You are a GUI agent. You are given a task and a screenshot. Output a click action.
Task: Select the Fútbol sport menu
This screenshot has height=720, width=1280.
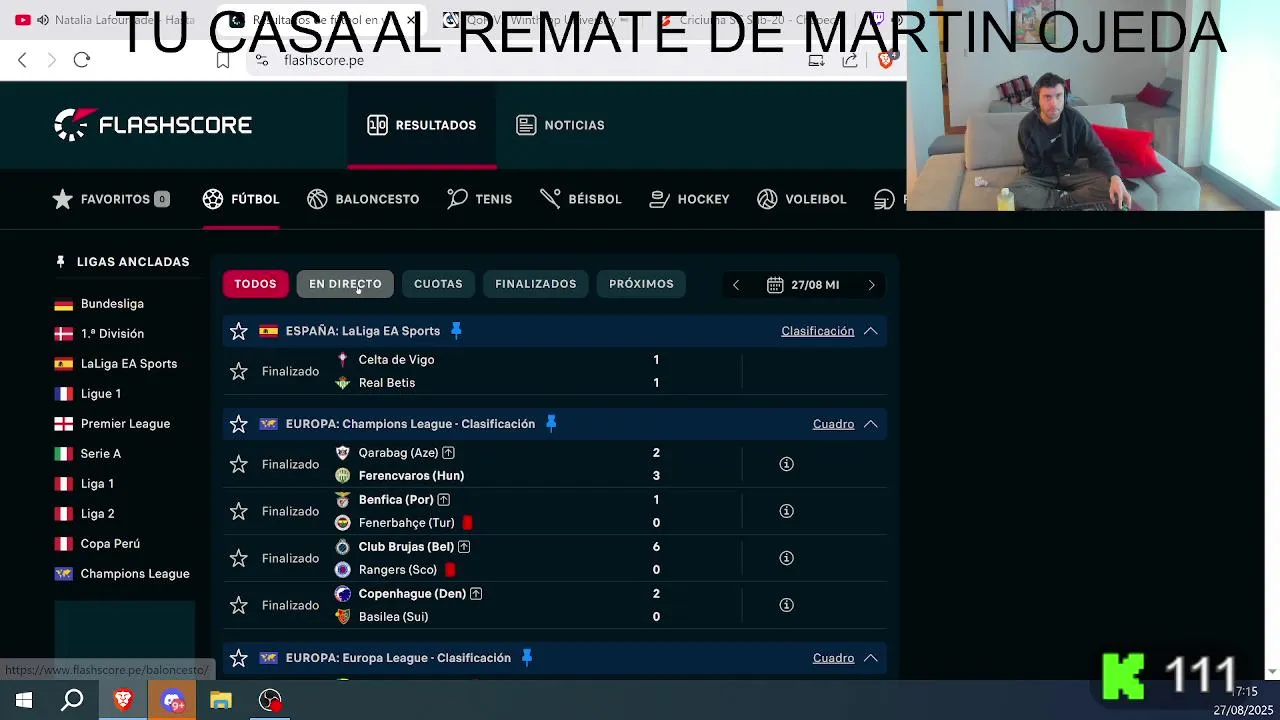pyautogui.click(x=241, y=199)
